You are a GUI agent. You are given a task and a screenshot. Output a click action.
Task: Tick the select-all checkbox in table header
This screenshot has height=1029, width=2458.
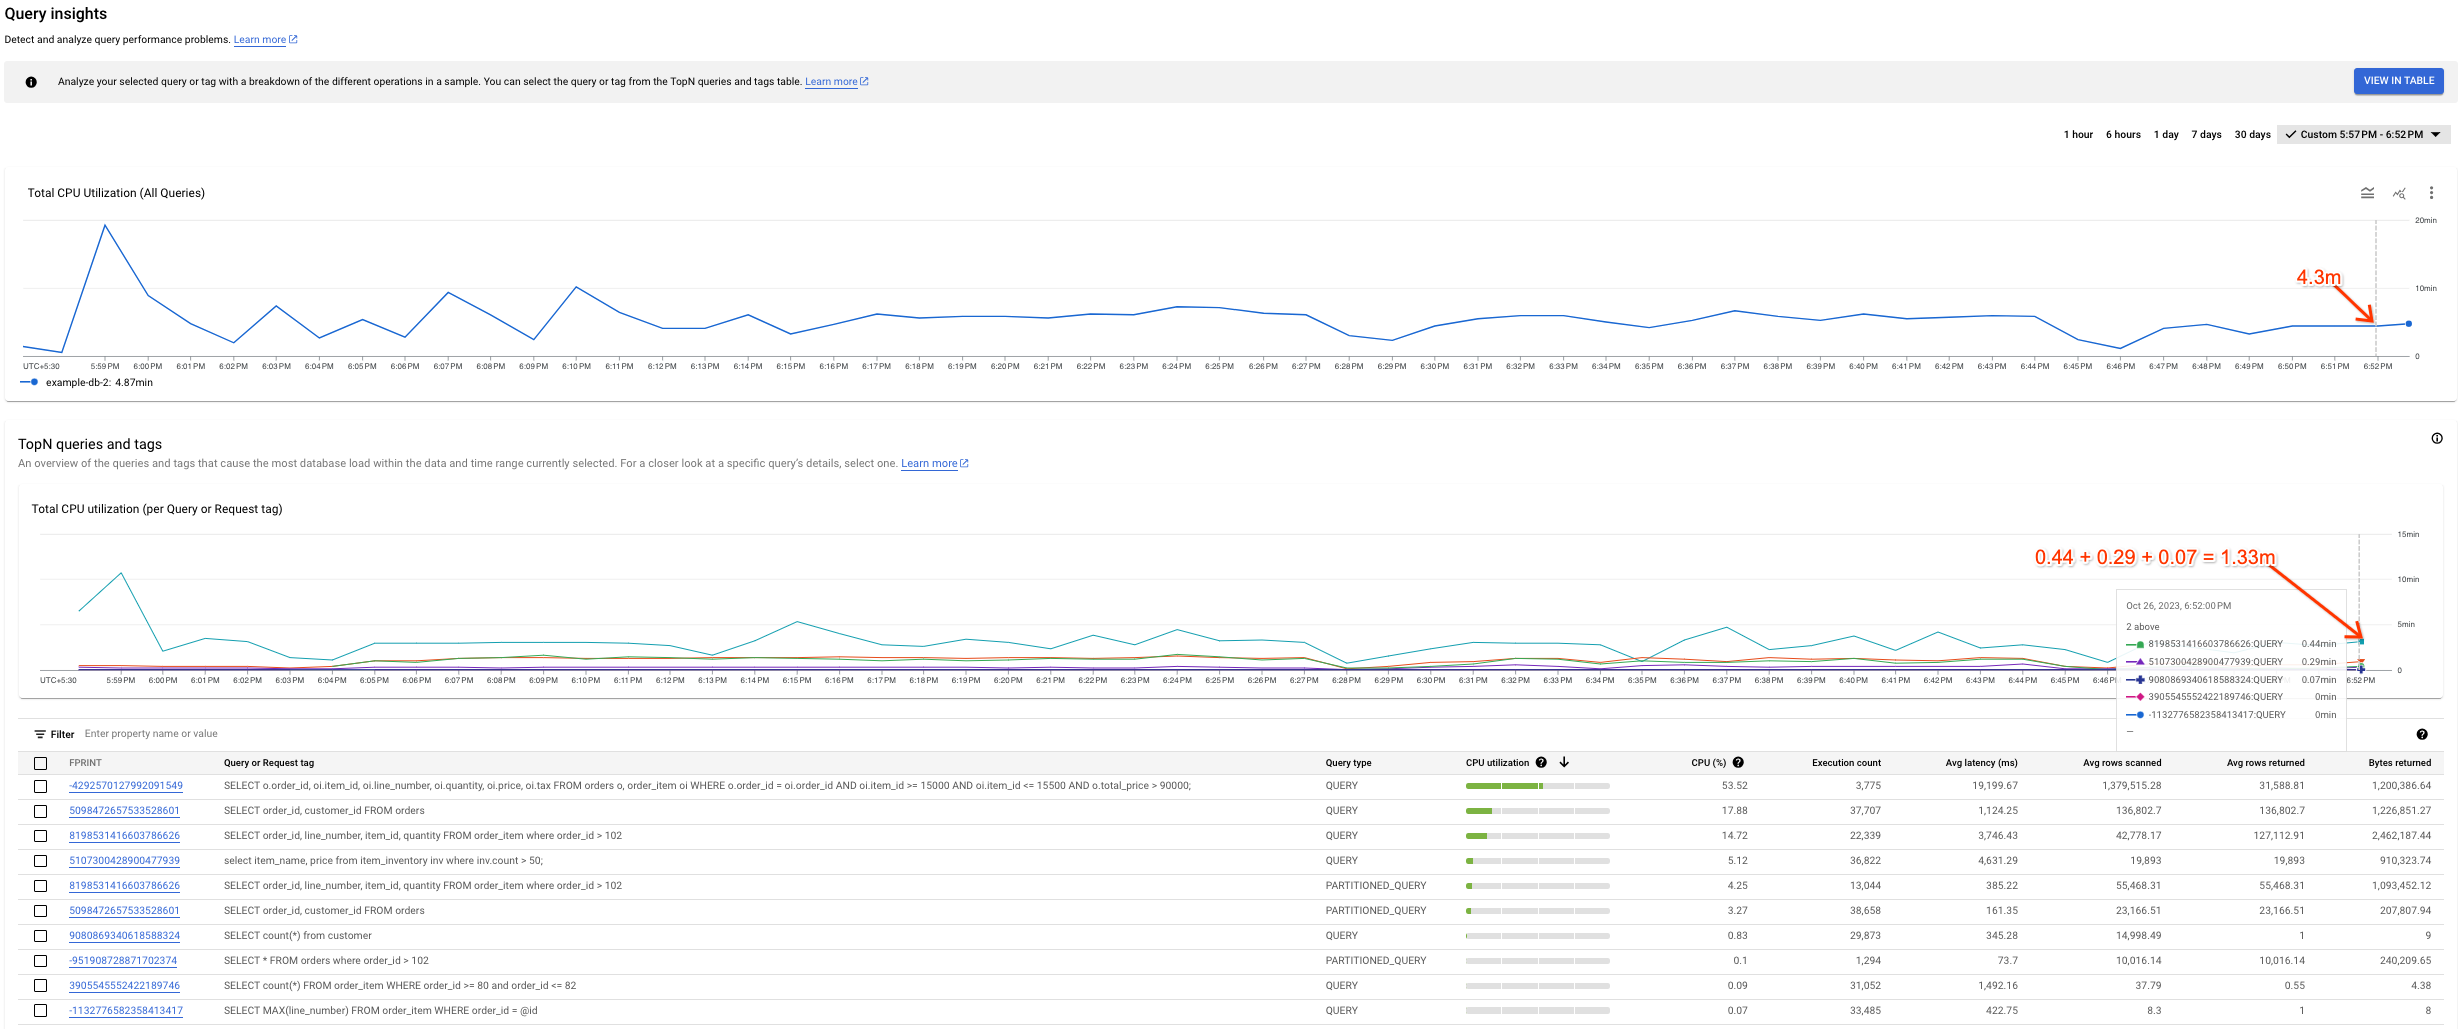click(x=40, y=763)
